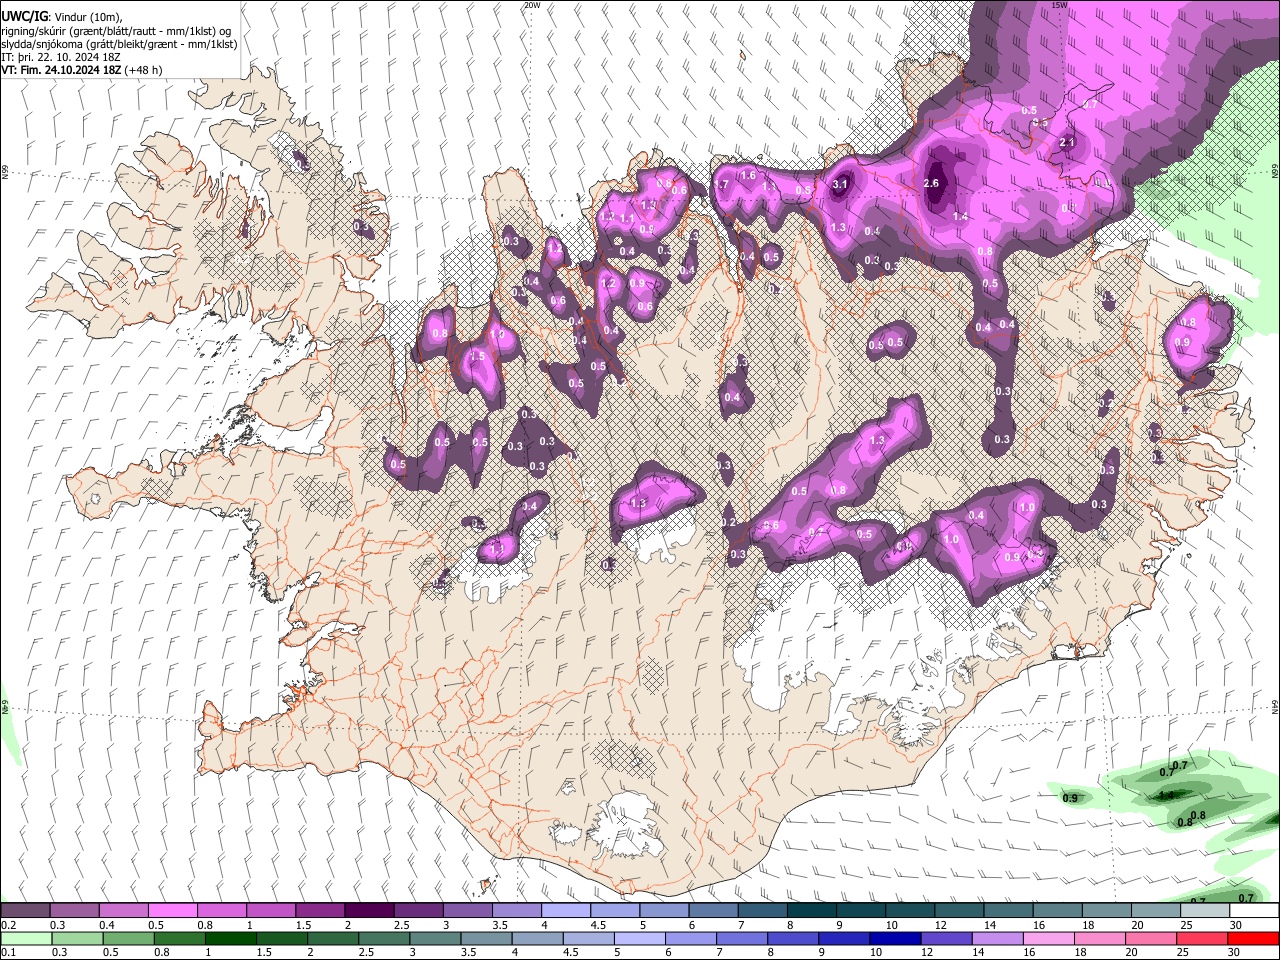Click the light grey upper-legend swatch between 25 and 30
This screenshot has height=960, width=1280.
click(x=1205, y=911)
